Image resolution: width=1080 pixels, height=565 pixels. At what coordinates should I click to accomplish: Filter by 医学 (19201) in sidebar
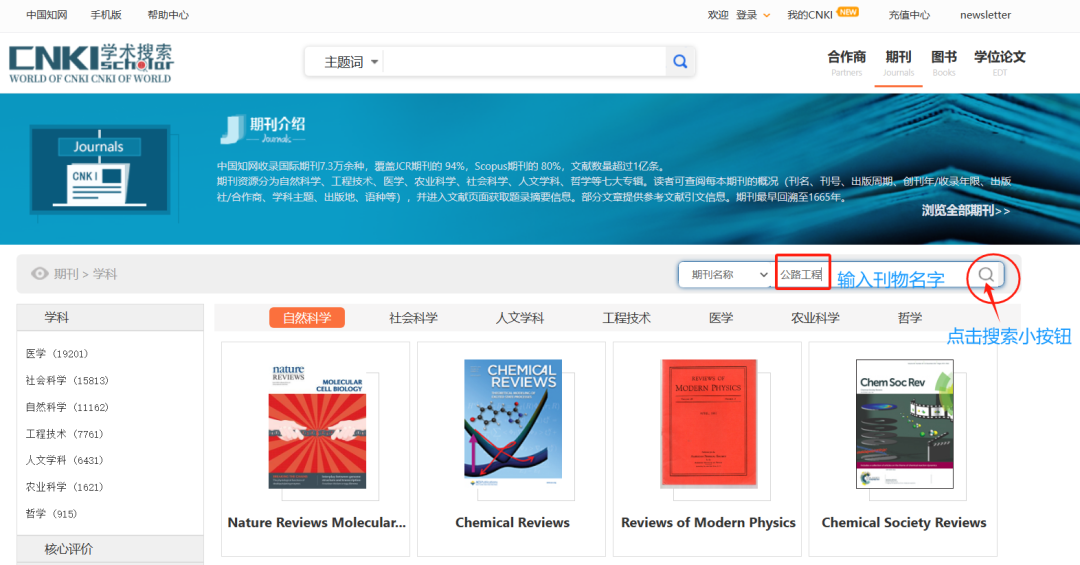pyautogui.click(x=57, y=353)
